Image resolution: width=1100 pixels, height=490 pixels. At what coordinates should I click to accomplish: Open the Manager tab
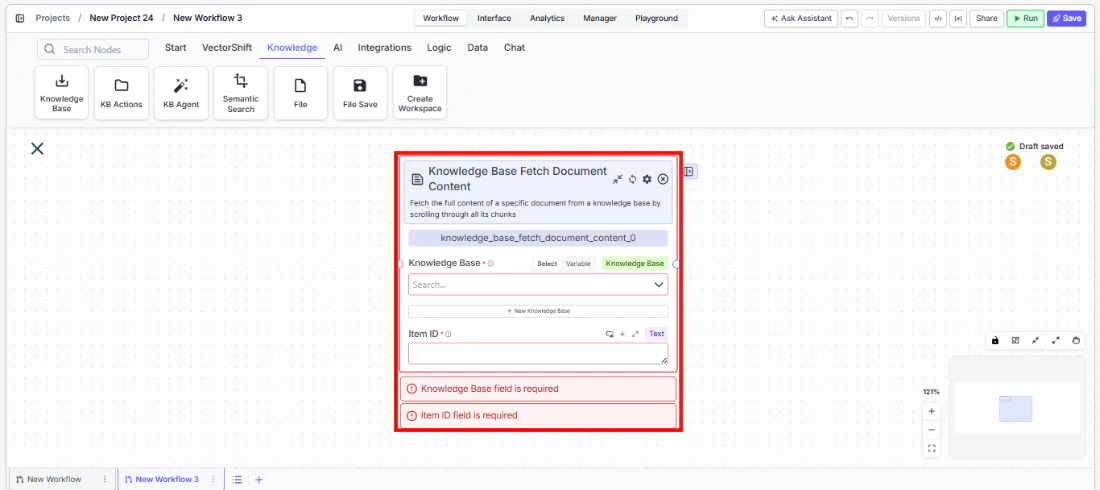(x=600, y=18)
